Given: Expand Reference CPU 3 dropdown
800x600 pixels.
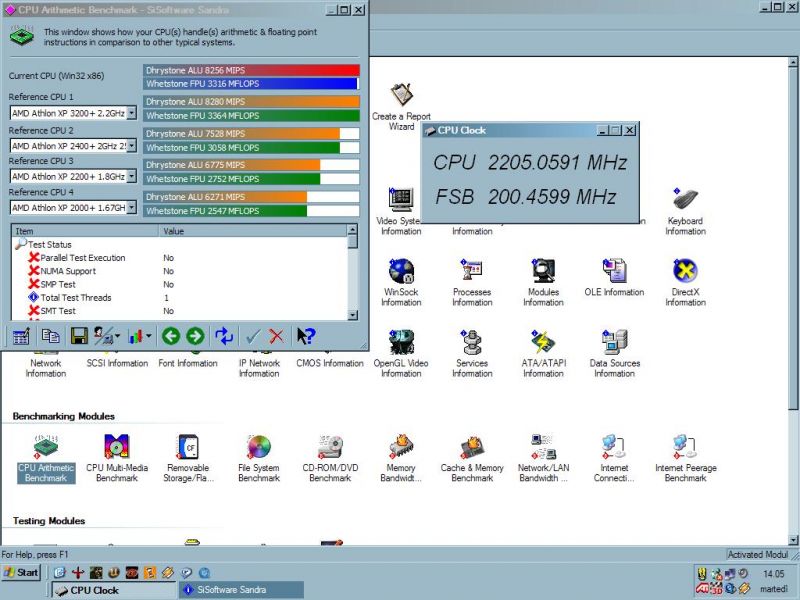Looking at the screenshot, I should (132, 177).
